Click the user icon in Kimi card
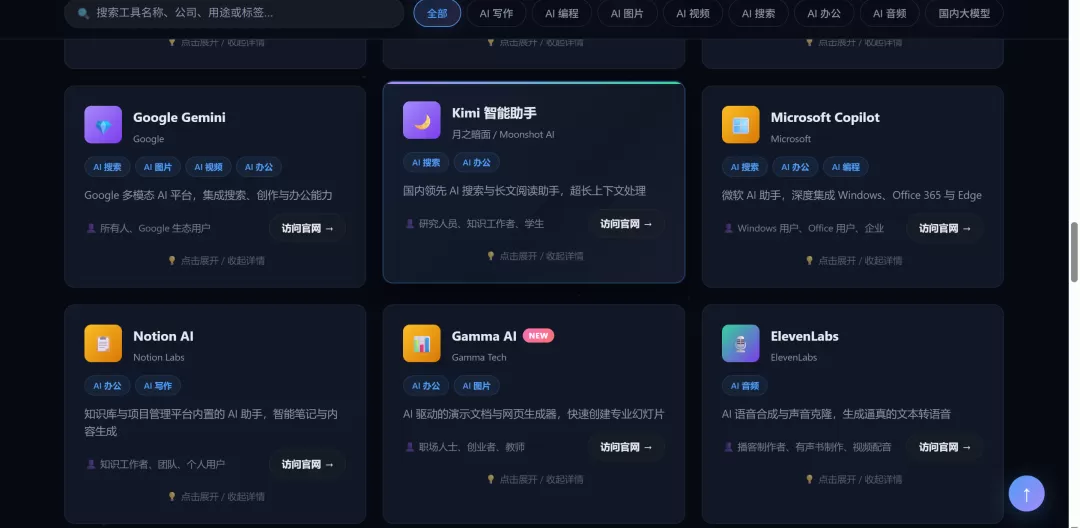Image resolution: width=1080 pixels, height=528 pixels. tap(410, 224)
